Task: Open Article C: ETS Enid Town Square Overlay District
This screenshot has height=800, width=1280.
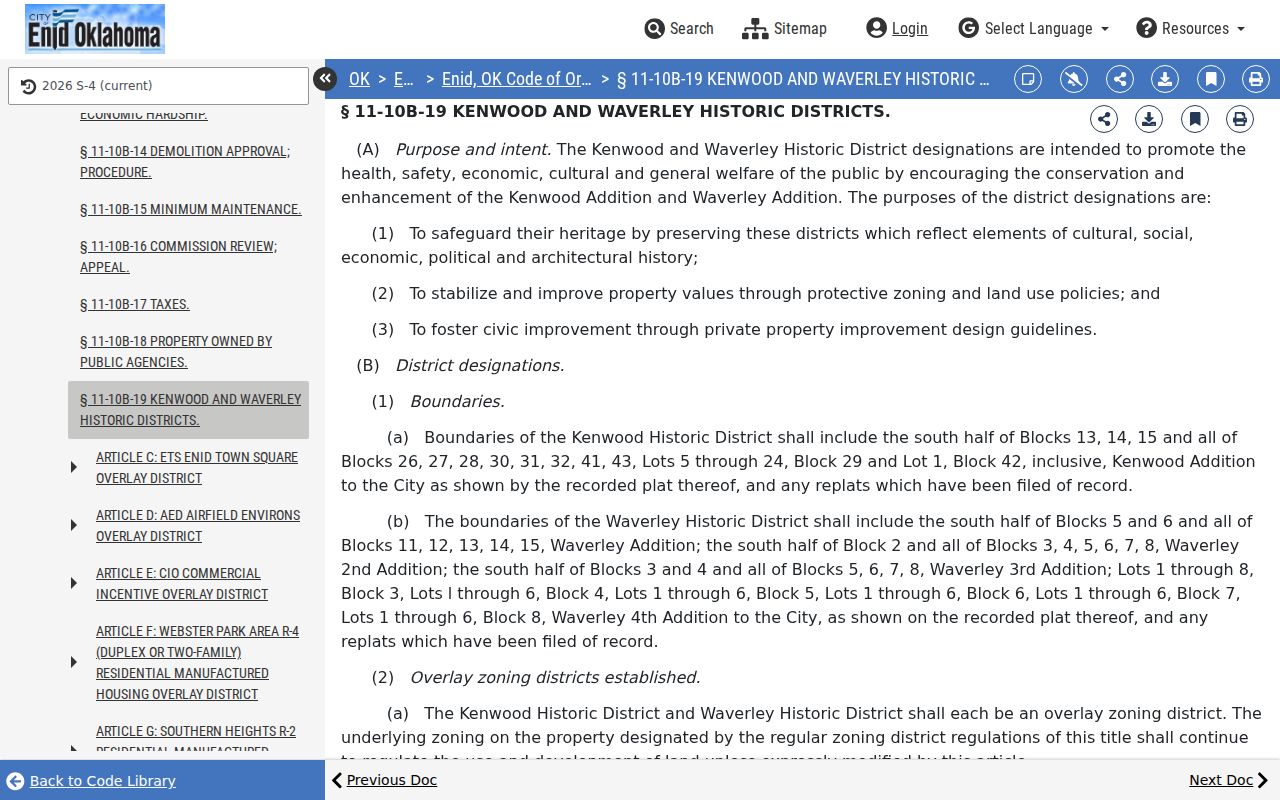Action: [197, 468]
